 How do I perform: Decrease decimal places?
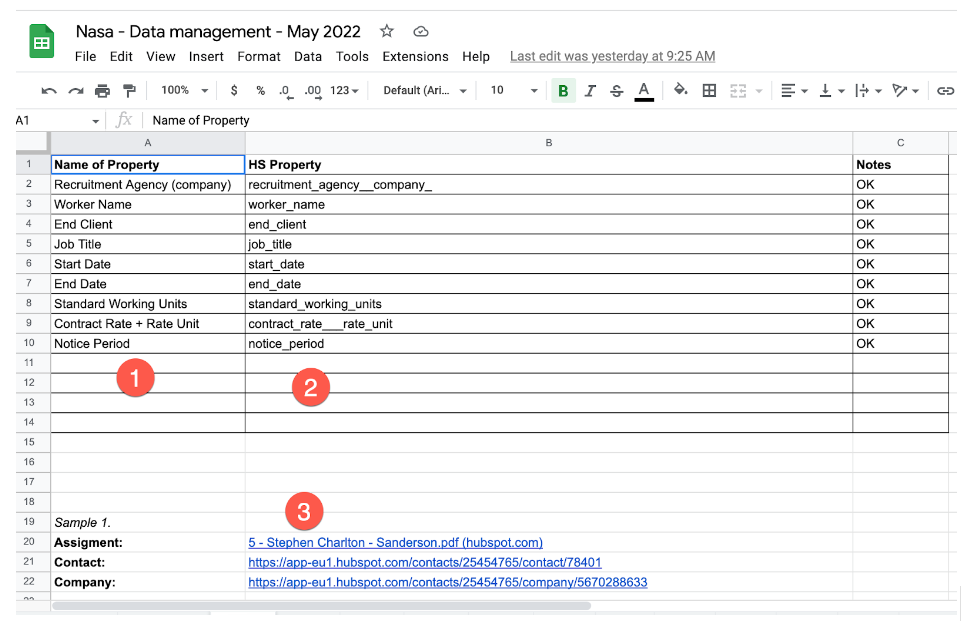pos(286,91)
